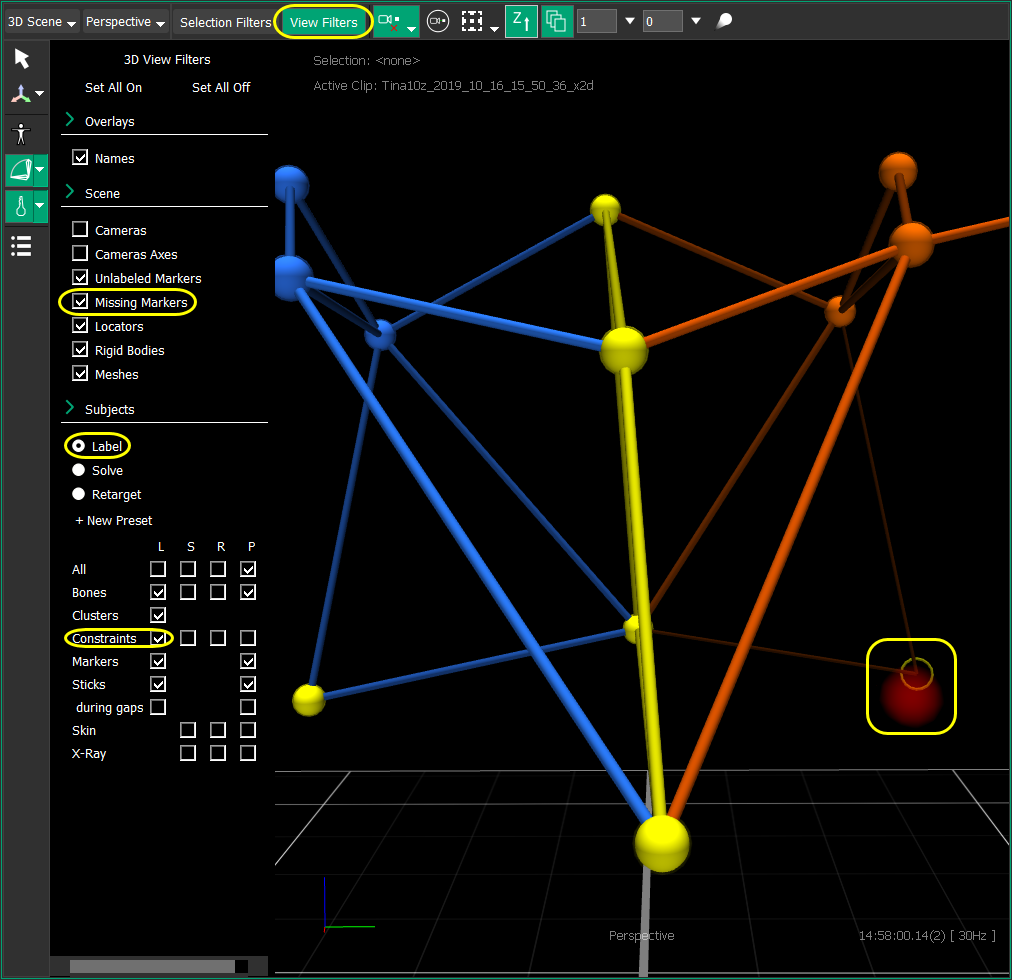Click the circled camera icon
The image size is (1012, 980).
pyautogui.click(x=437, y=21)
